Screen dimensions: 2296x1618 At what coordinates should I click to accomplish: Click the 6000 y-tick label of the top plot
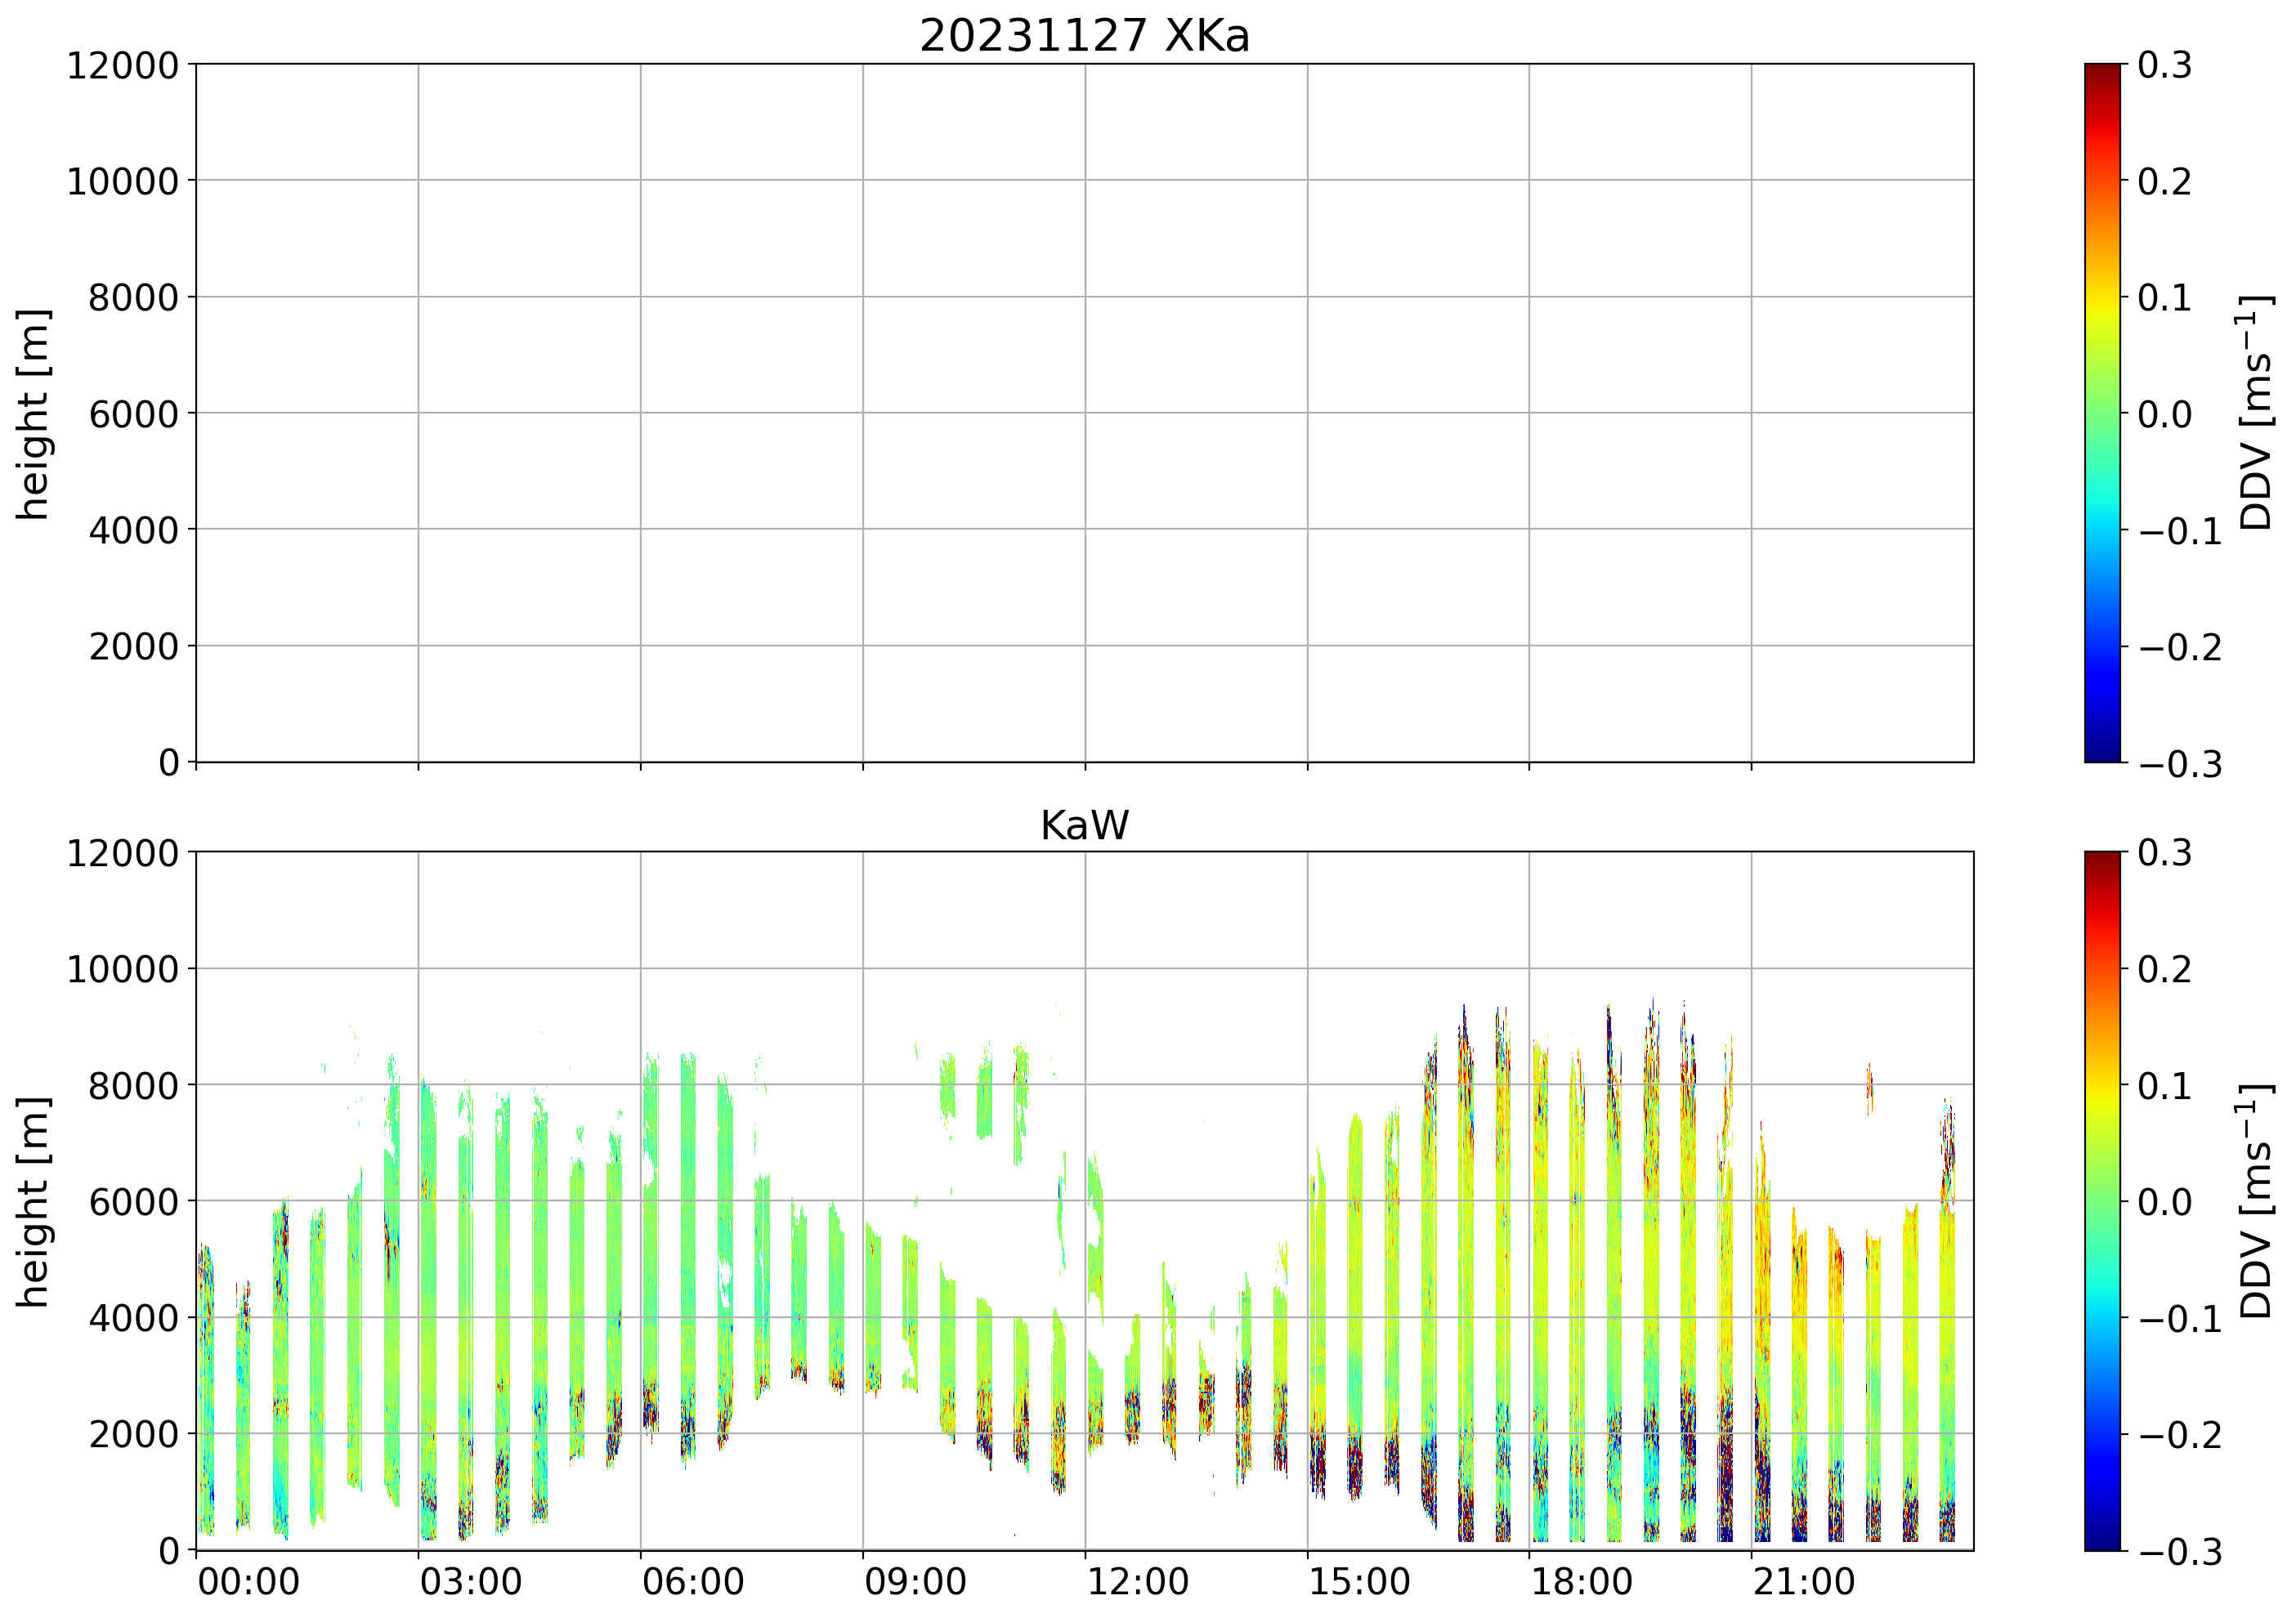tap(133, 414)
